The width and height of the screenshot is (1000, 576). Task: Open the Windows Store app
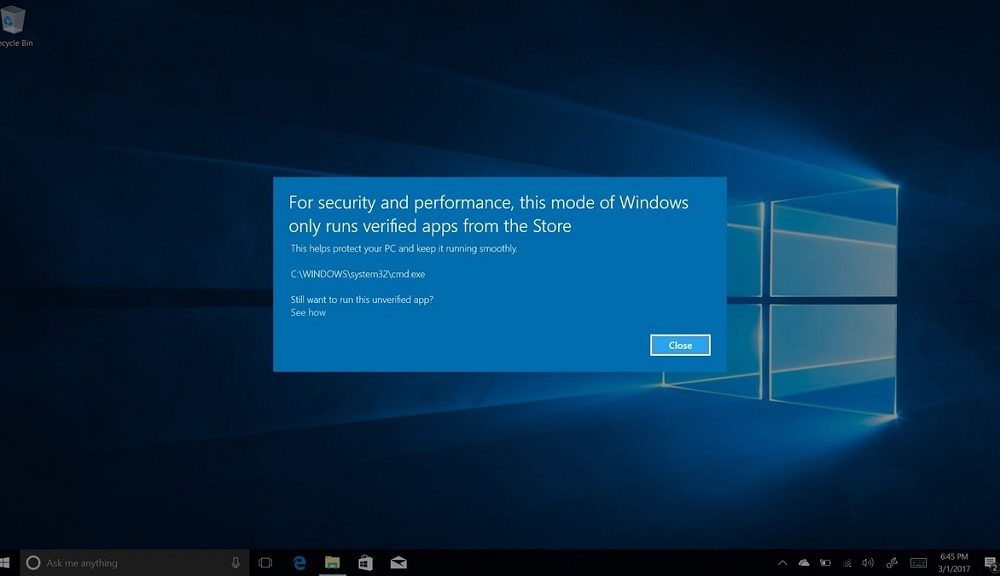365,563
